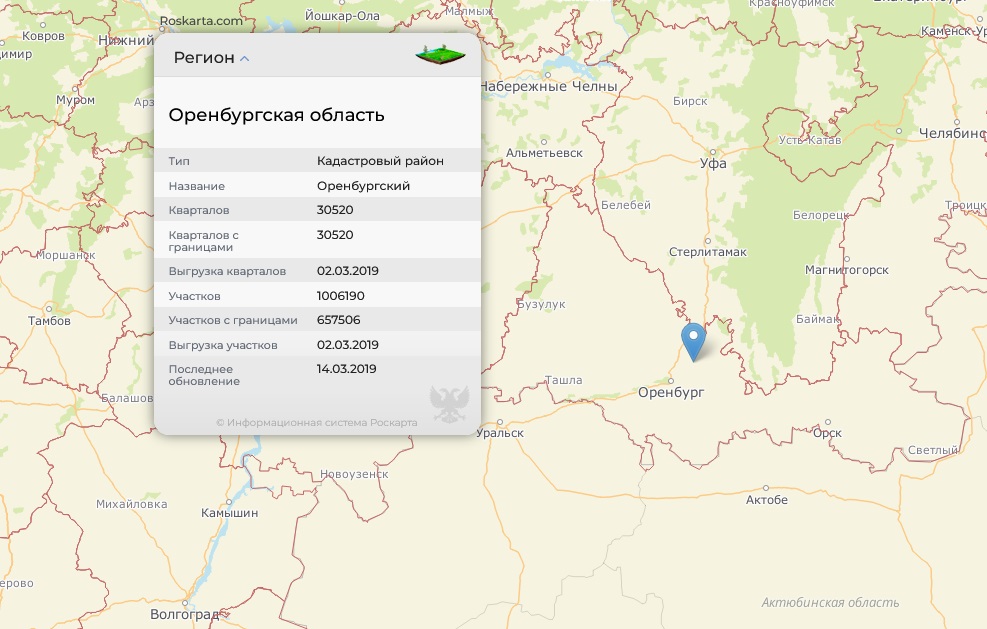Click Оренбург city label on map
Screen dimensions: 987x629
click(x=671, y=393)
